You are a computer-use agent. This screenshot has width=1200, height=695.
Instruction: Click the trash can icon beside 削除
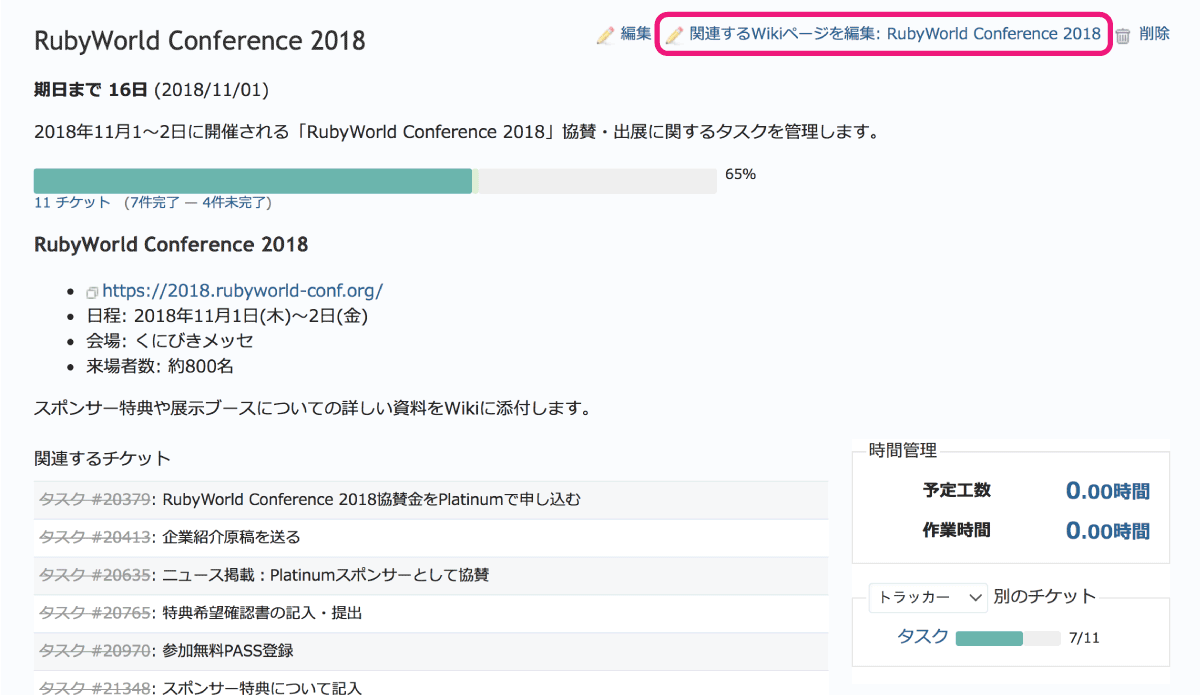click(1123, 35)
